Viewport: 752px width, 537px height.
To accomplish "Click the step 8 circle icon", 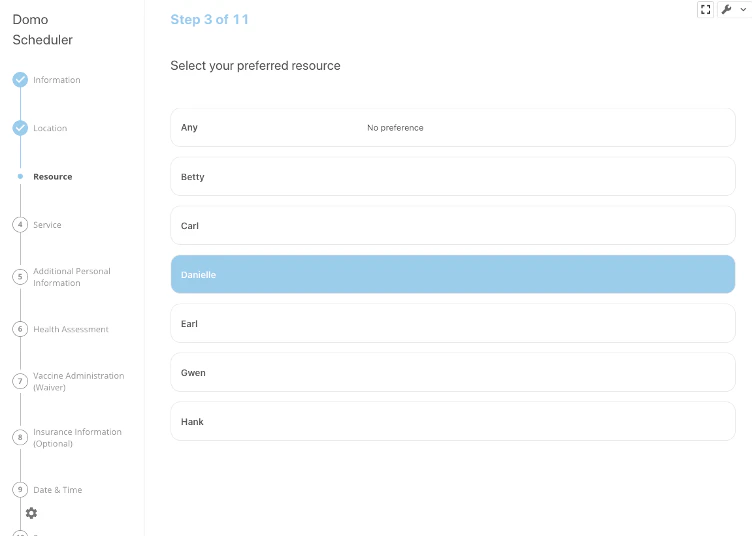I will [20, 437].
